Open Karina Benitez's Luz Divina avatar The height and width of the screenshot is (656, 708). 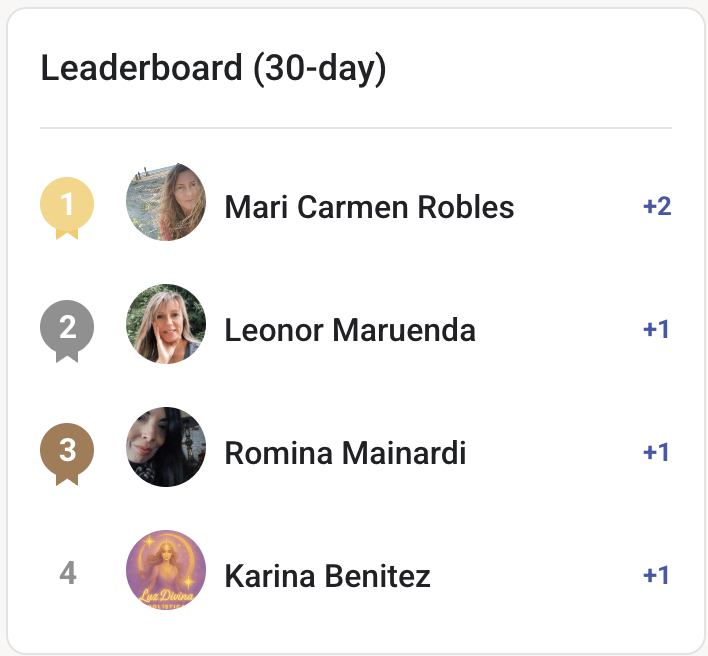click(x=166, y=570)
